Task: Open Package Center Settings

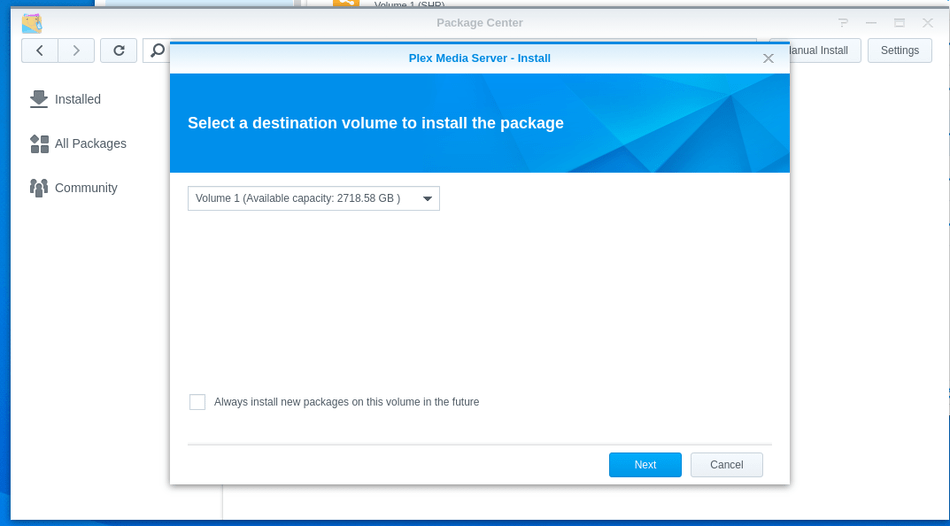Action: tap(900, 50)
